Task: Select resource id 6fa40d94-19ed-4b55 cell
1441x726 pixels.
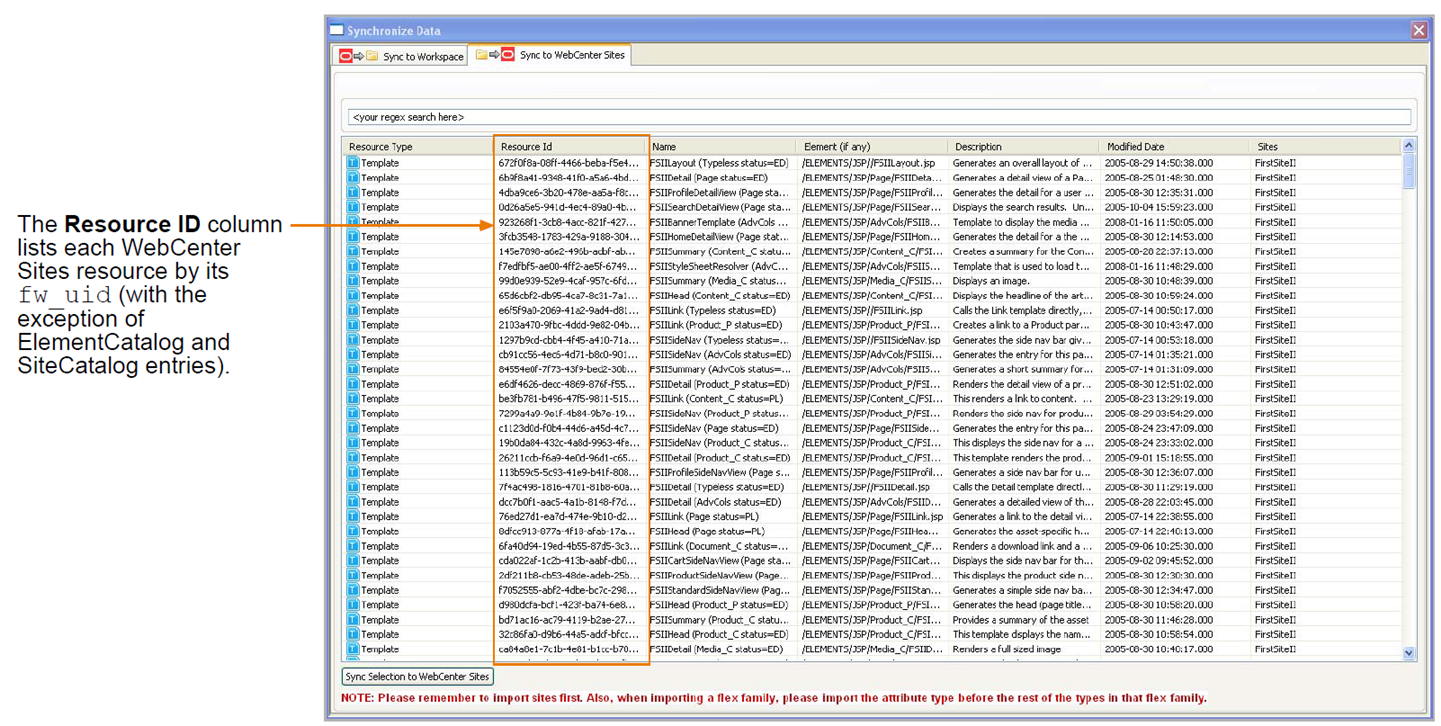Action: (x=570, y=546)
